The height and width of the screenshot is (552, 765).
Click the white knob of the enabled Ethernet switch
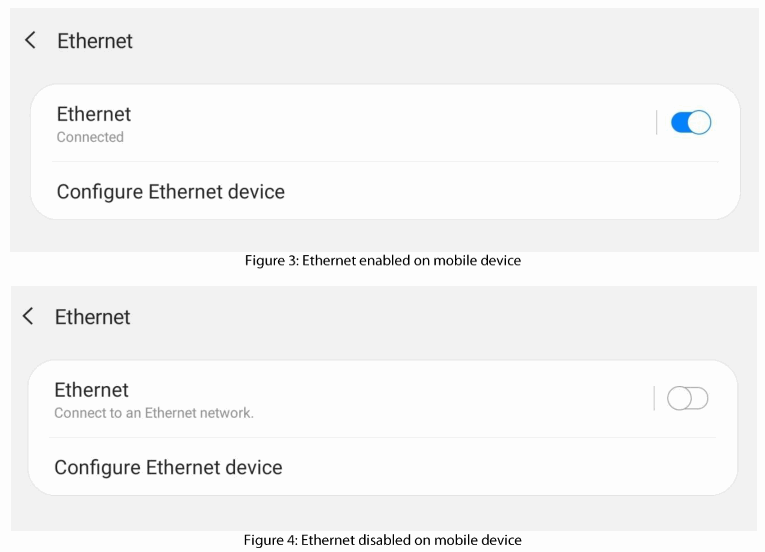pyautogui.click(x=700, y=123)
